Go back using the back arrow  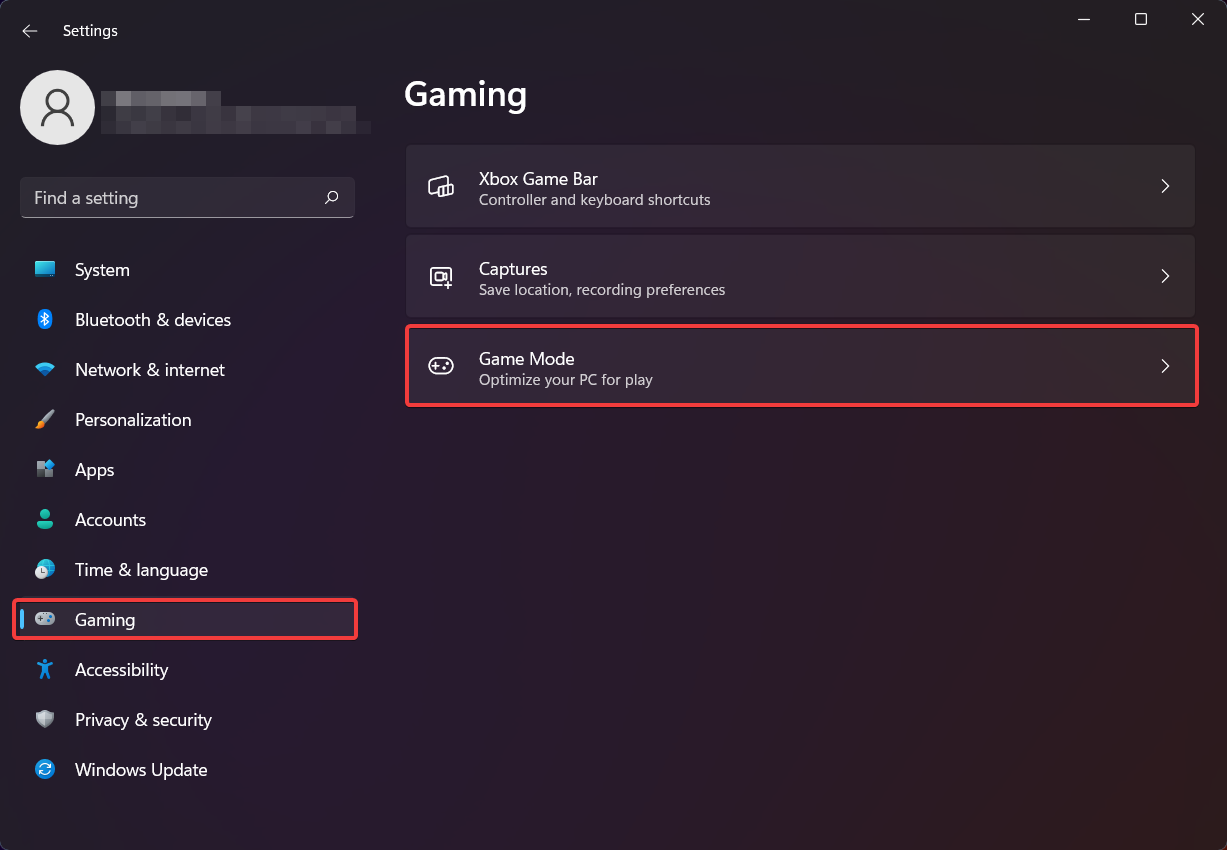(x=30, y=31)
